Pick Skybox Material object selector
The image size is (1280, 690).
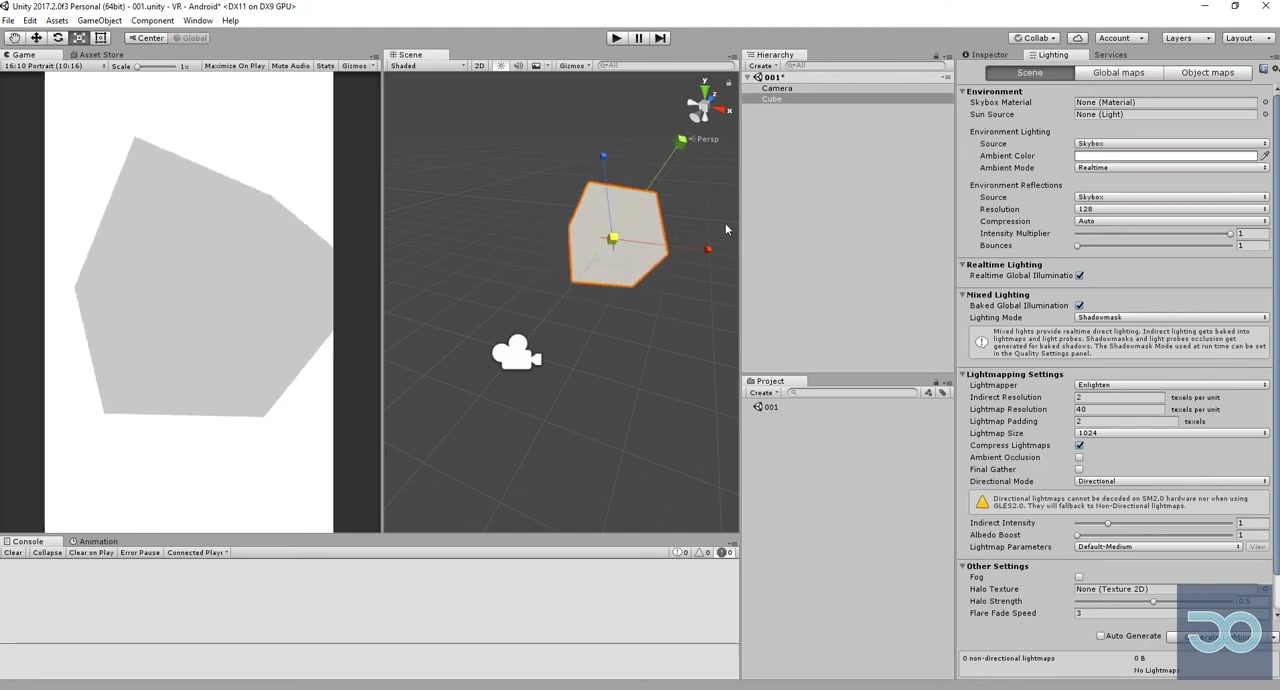click(x=1265, y=102)
